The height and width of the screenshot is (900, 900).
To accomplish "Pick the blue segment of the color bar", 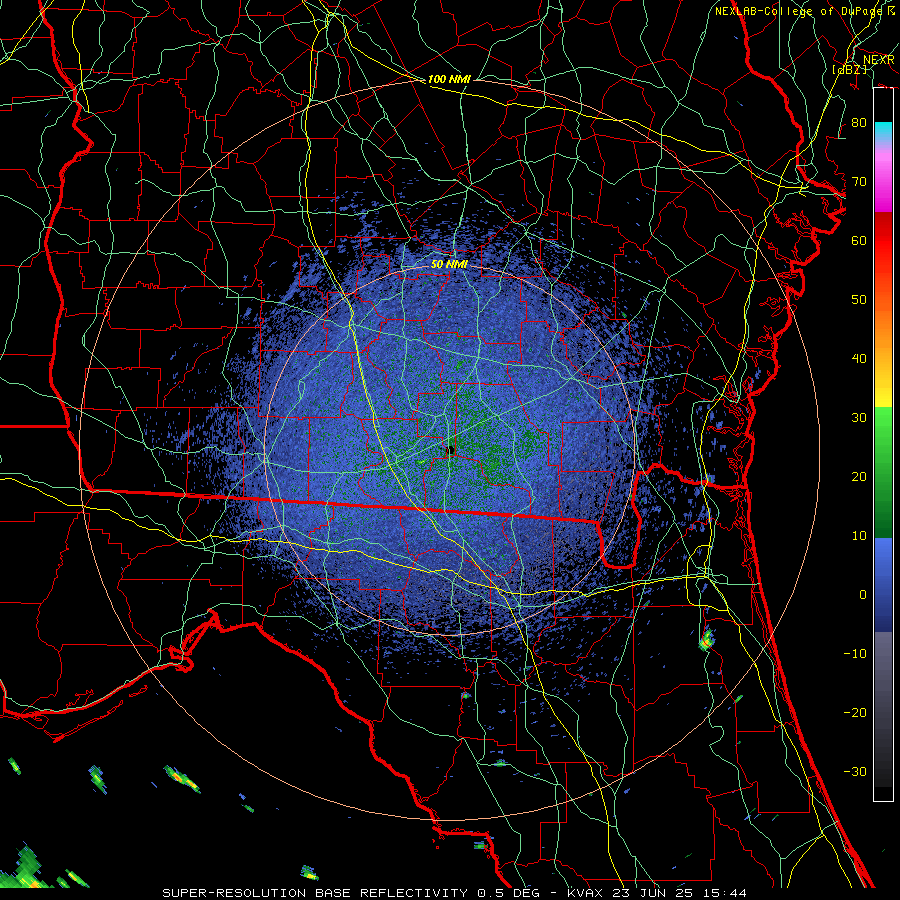I will click(883, 584).
